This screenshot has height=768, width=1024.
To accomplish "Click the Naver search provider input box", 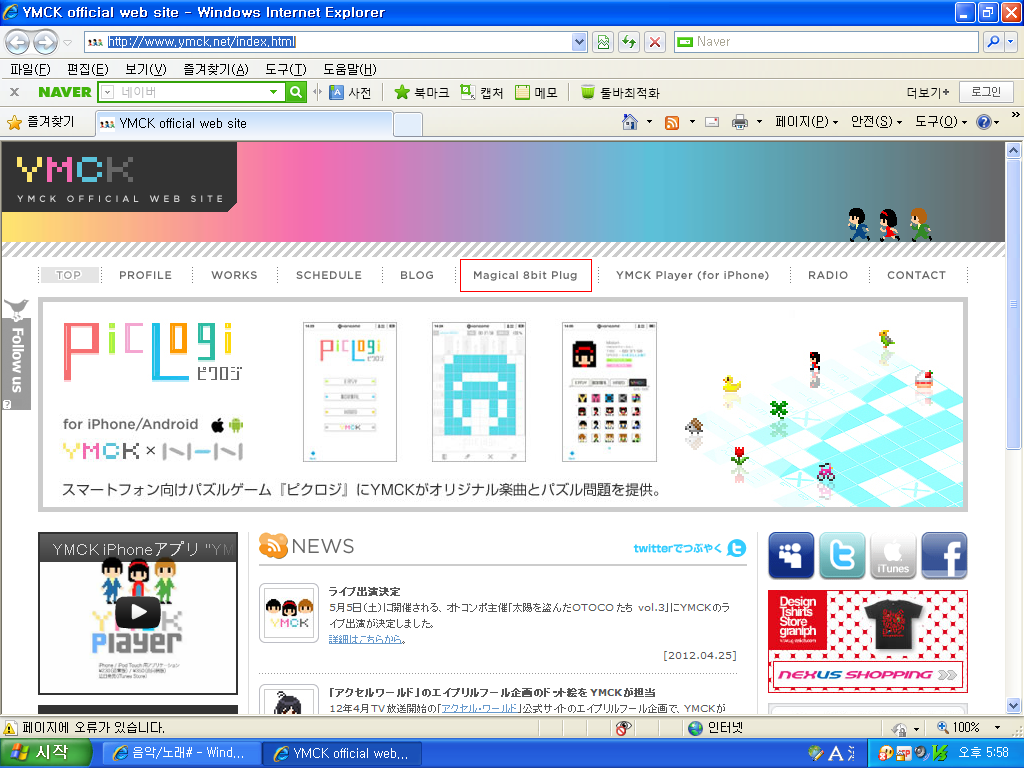I will pos(825,42).
